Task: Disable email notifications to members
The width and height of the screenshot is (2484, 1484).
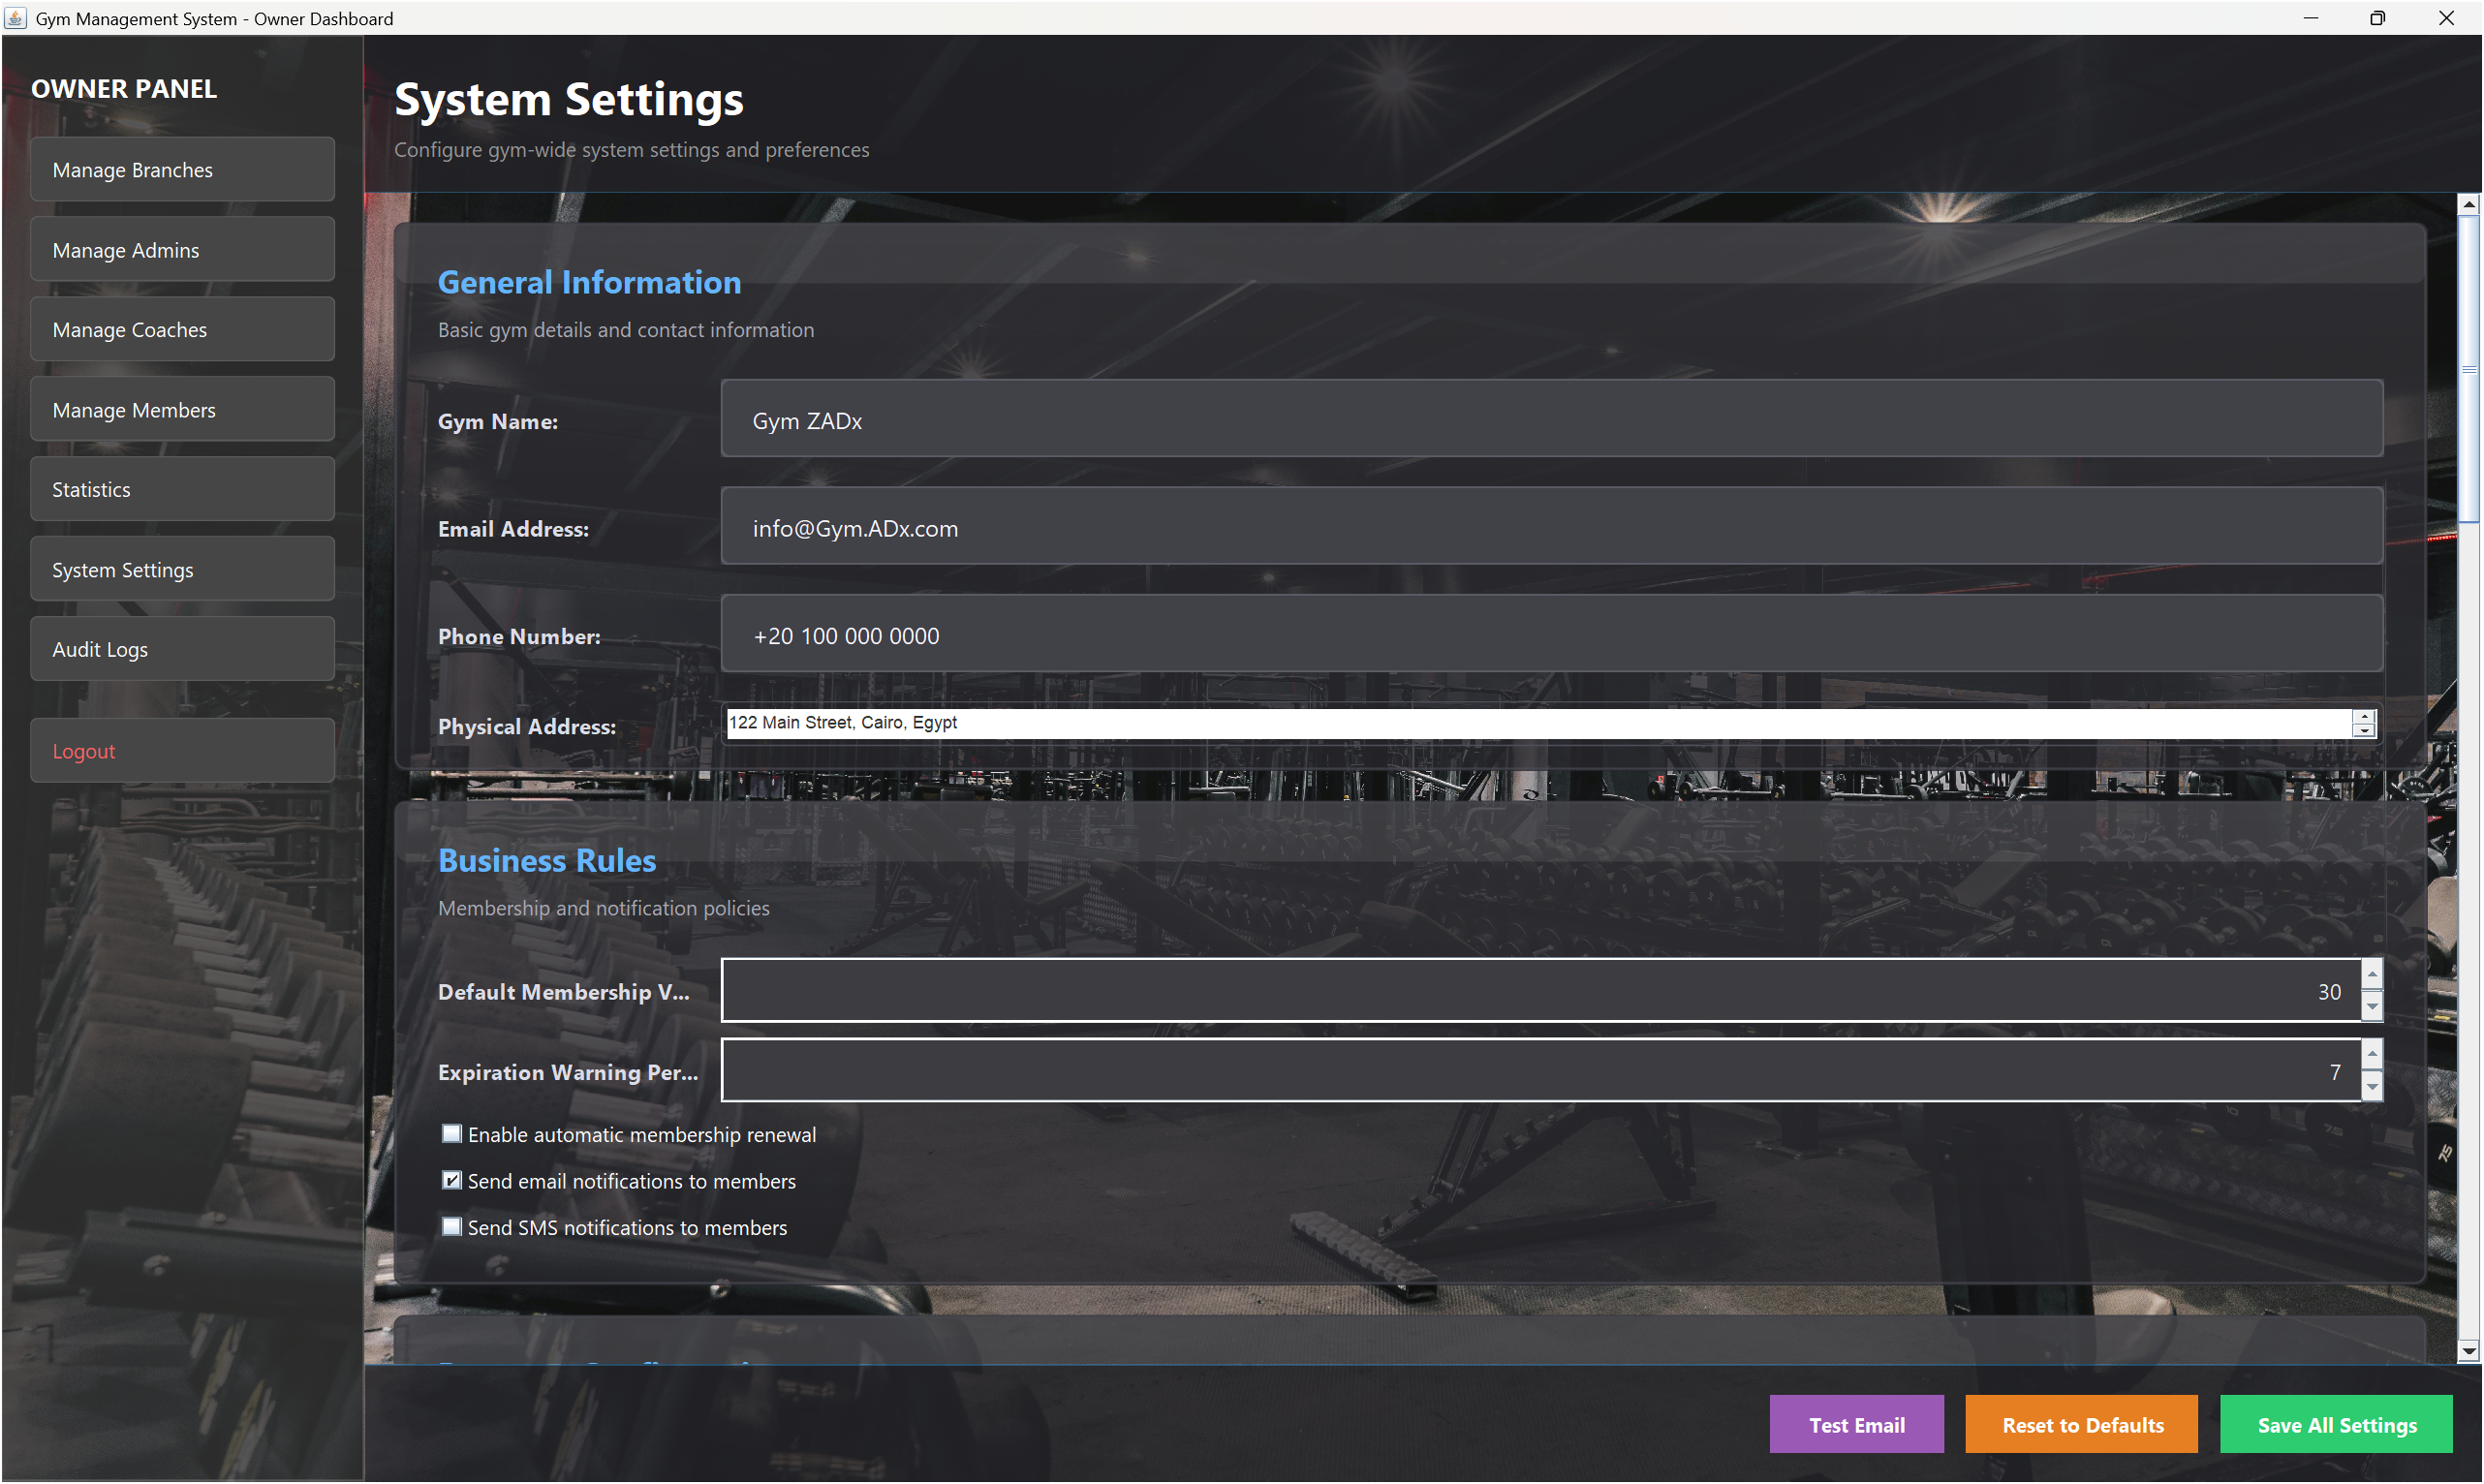Action: pos(451,1179)
